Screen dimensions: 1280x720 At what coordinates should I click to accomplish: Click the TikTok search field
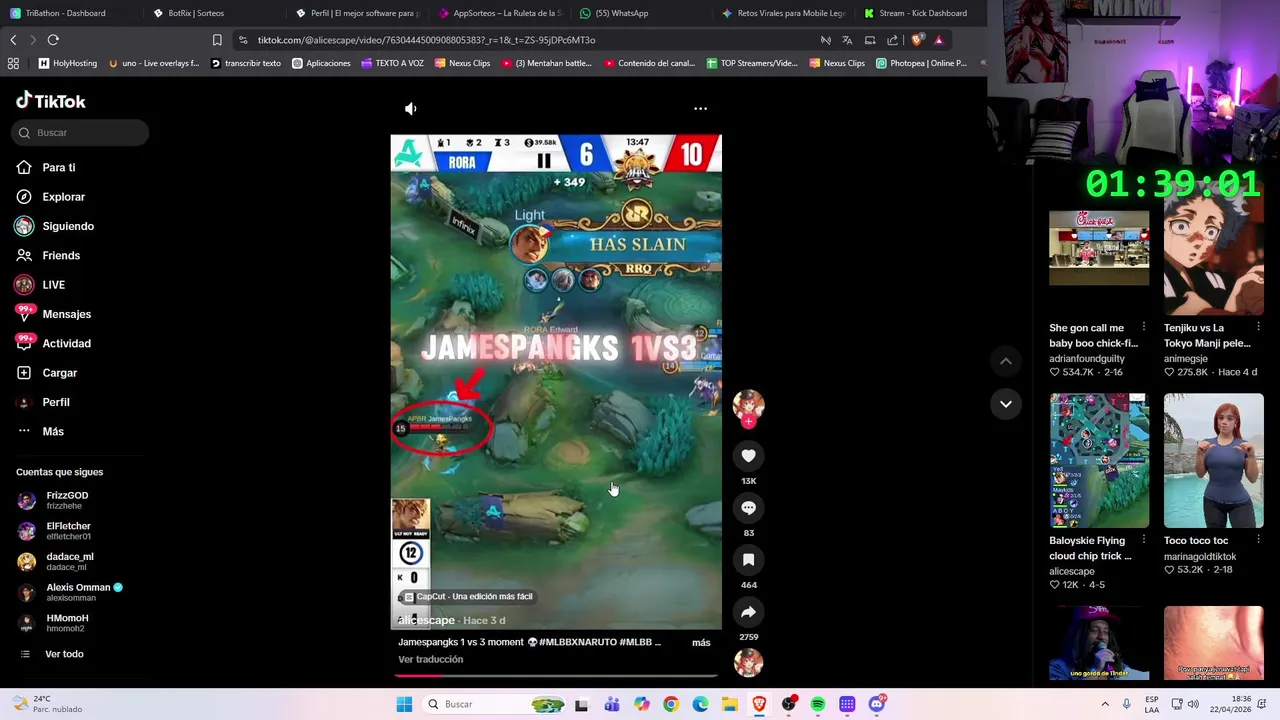(x=81, y=133)
